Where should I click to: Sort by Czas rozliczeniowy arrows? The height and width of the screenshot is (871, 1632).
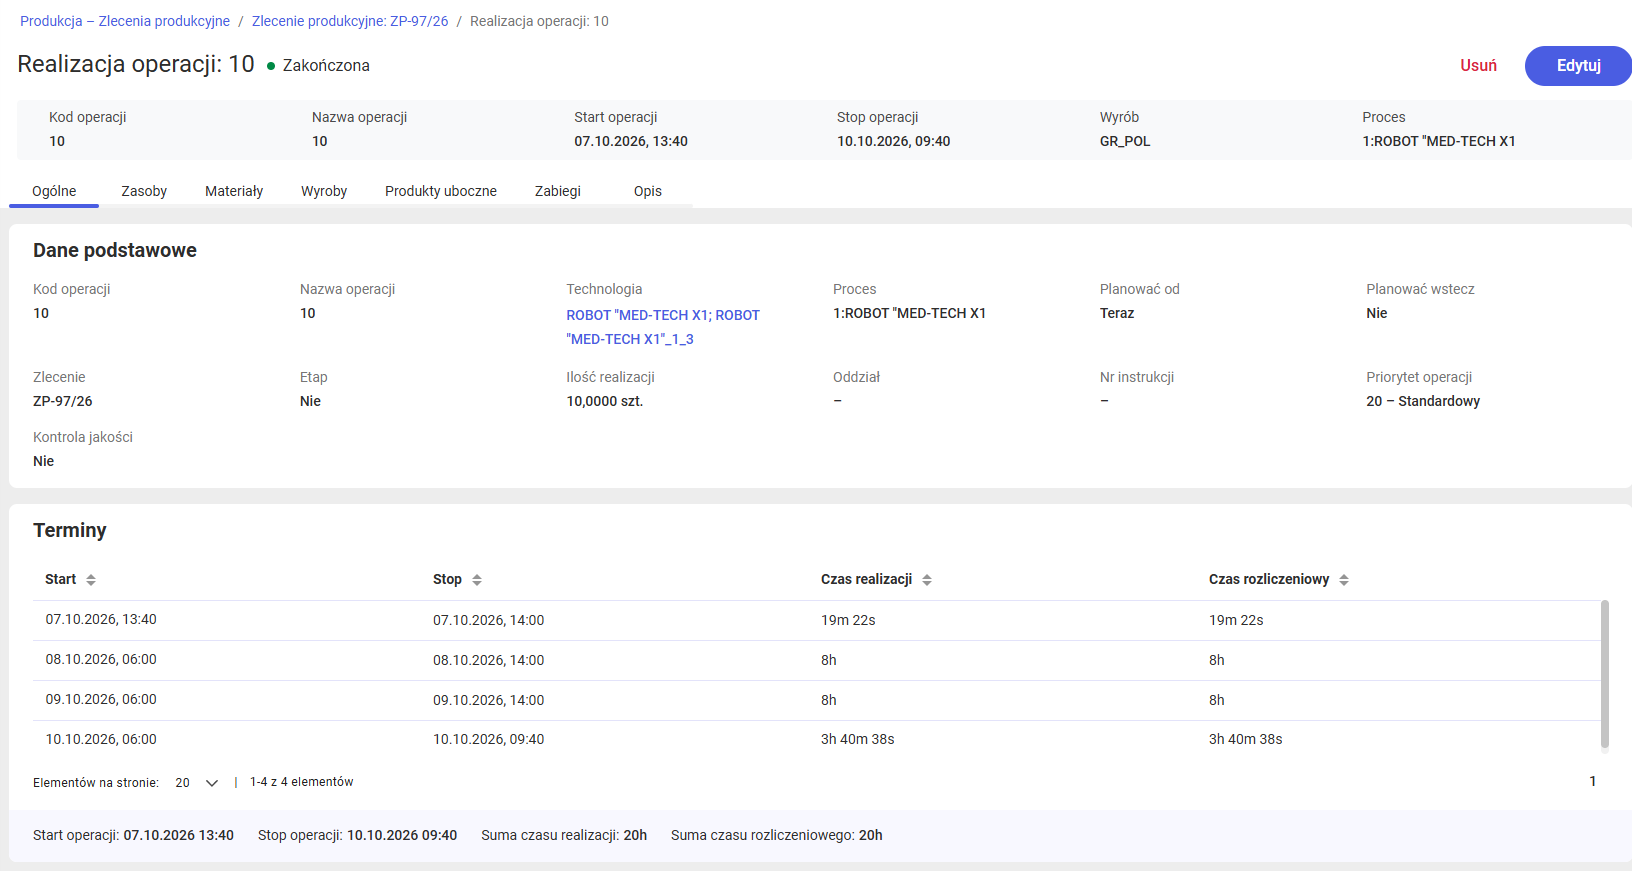click(x=1344, y=580)
